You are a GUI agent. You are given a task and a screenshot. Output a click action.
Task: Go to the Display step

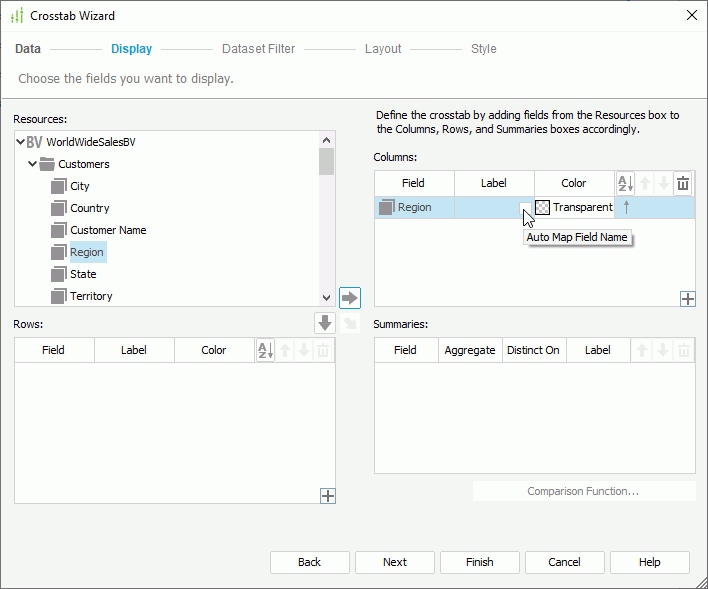tap(131, 49)
